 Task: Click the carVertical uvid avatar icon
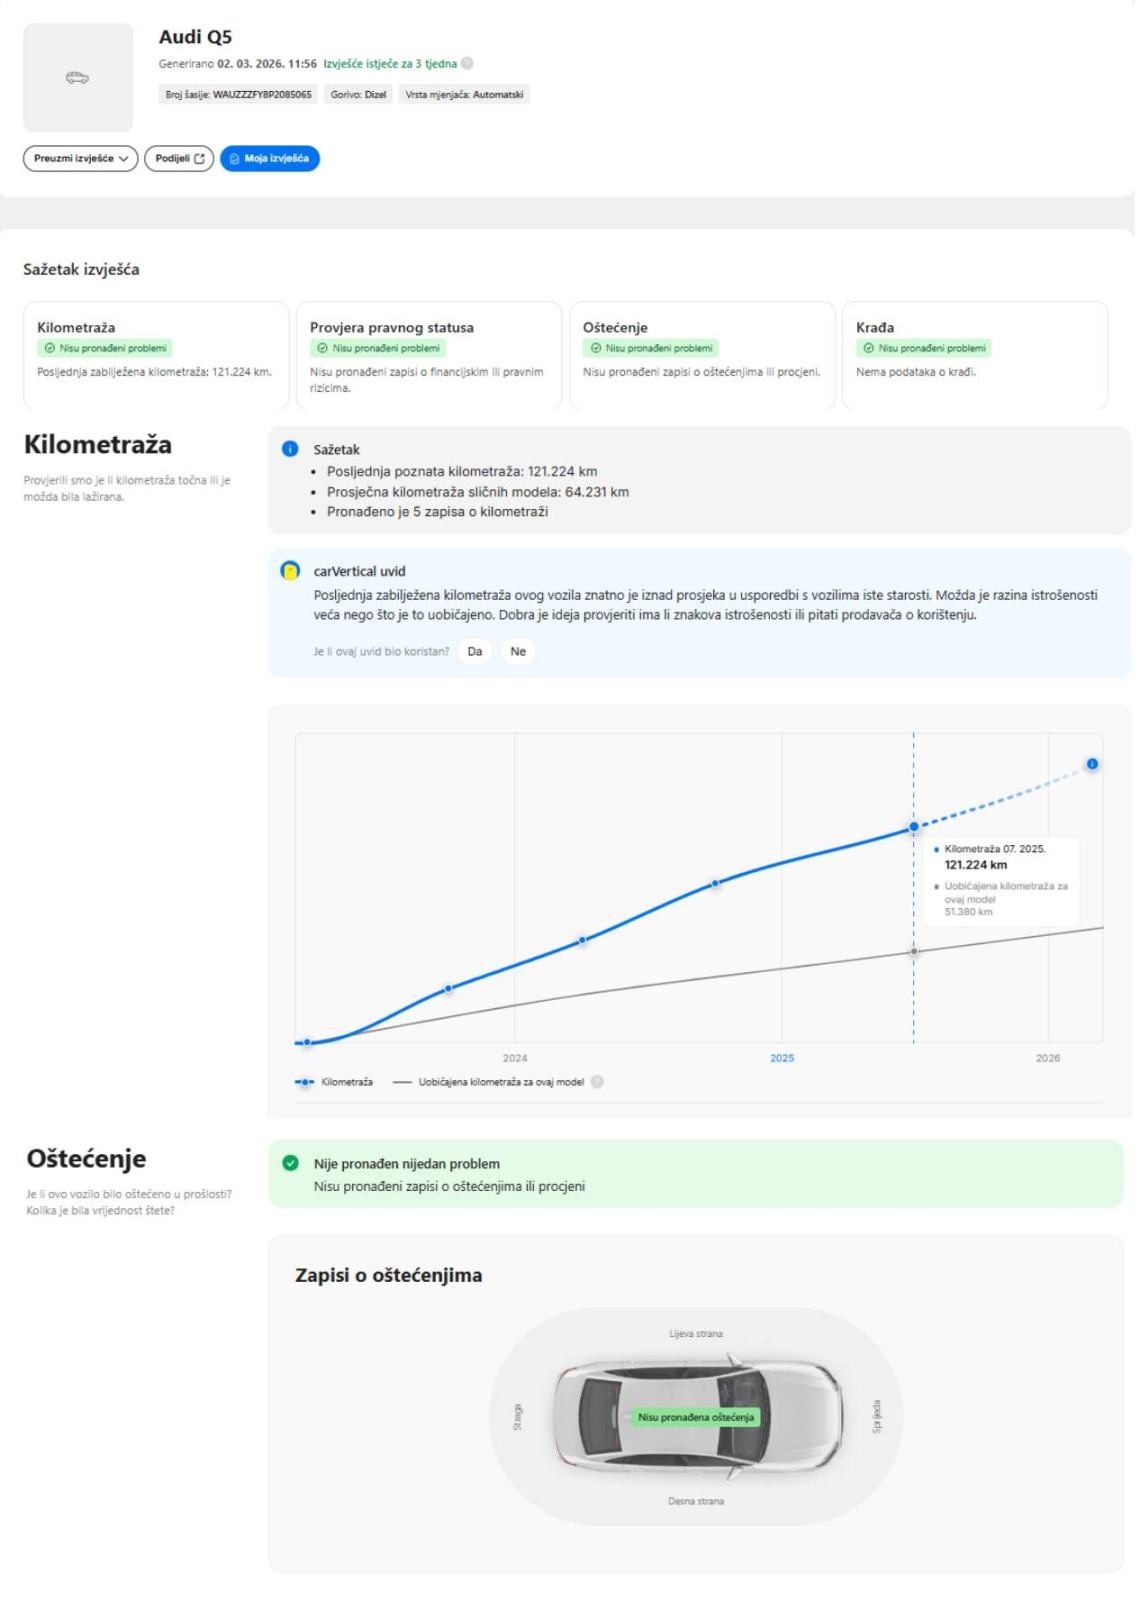290,572
